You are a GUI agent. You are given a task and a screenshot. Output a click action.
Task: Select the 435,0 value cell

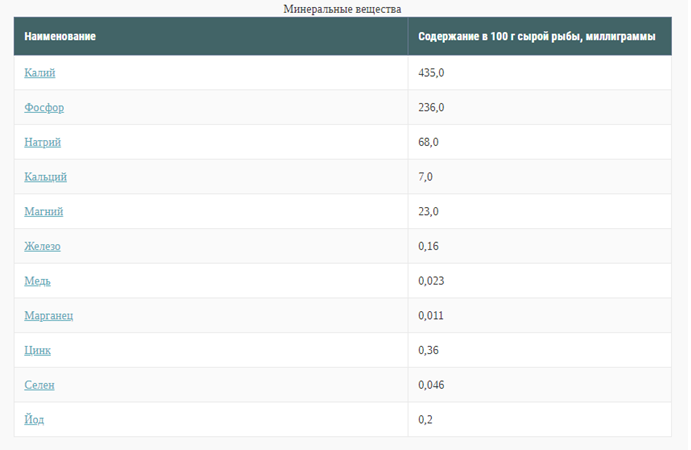pos(540,73)
